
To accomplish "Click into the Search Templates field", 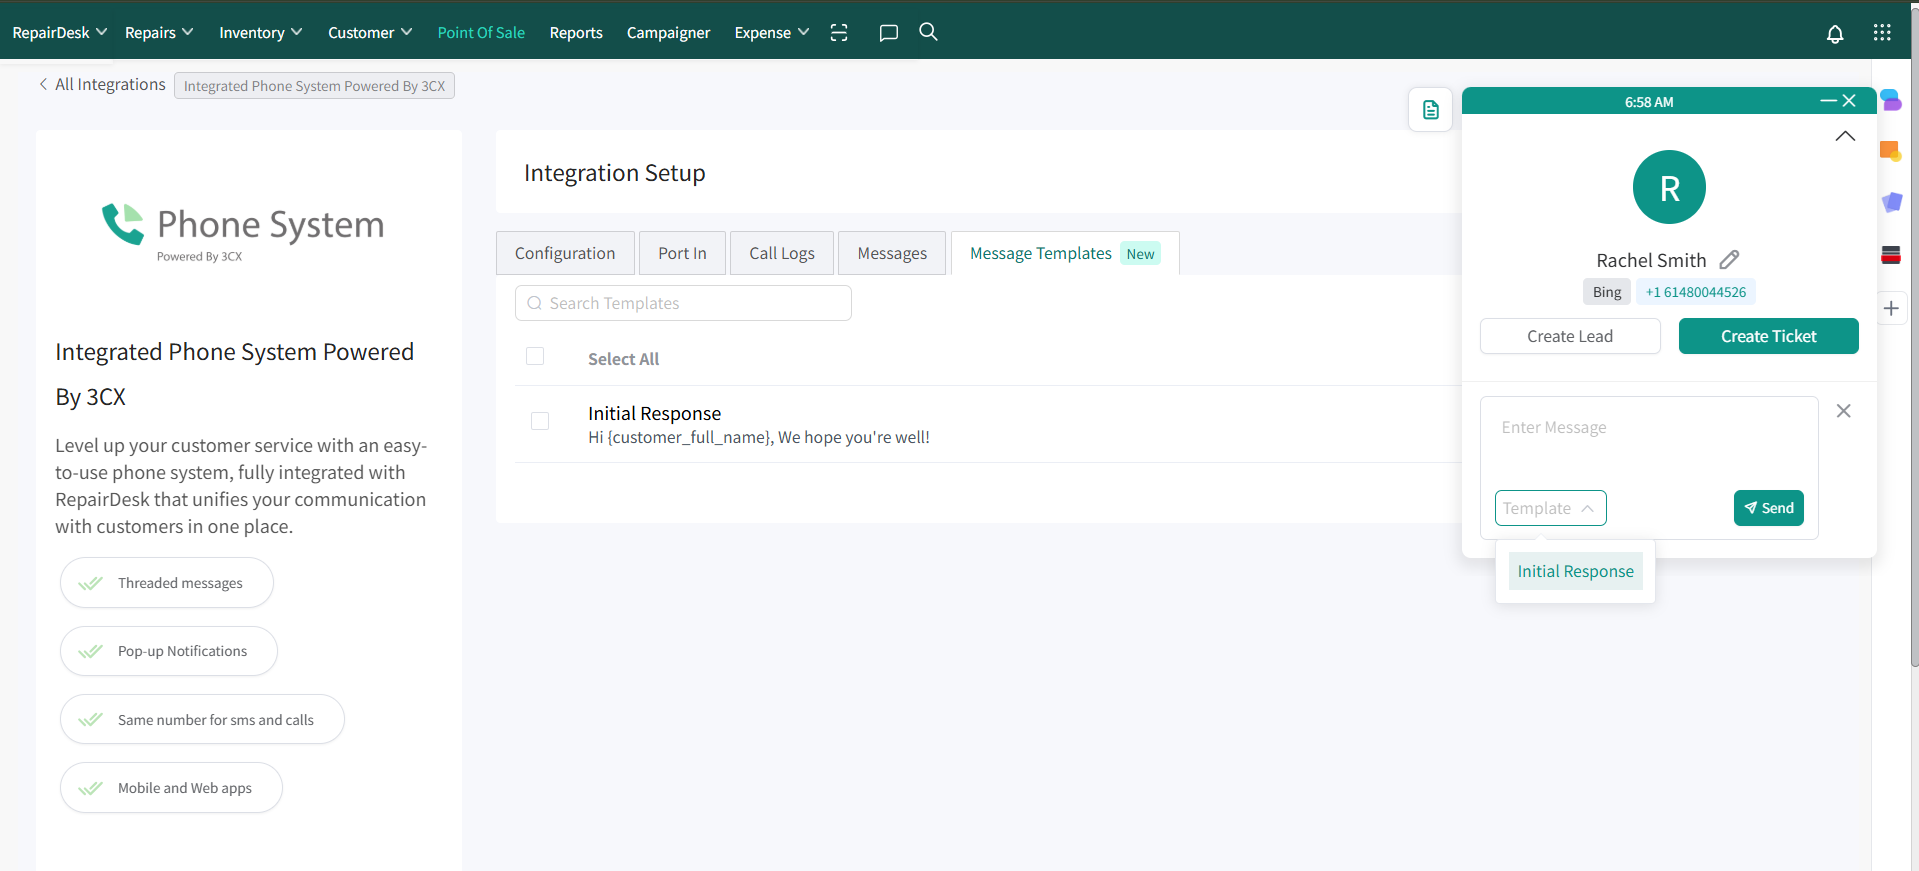I will click(683, 303).
